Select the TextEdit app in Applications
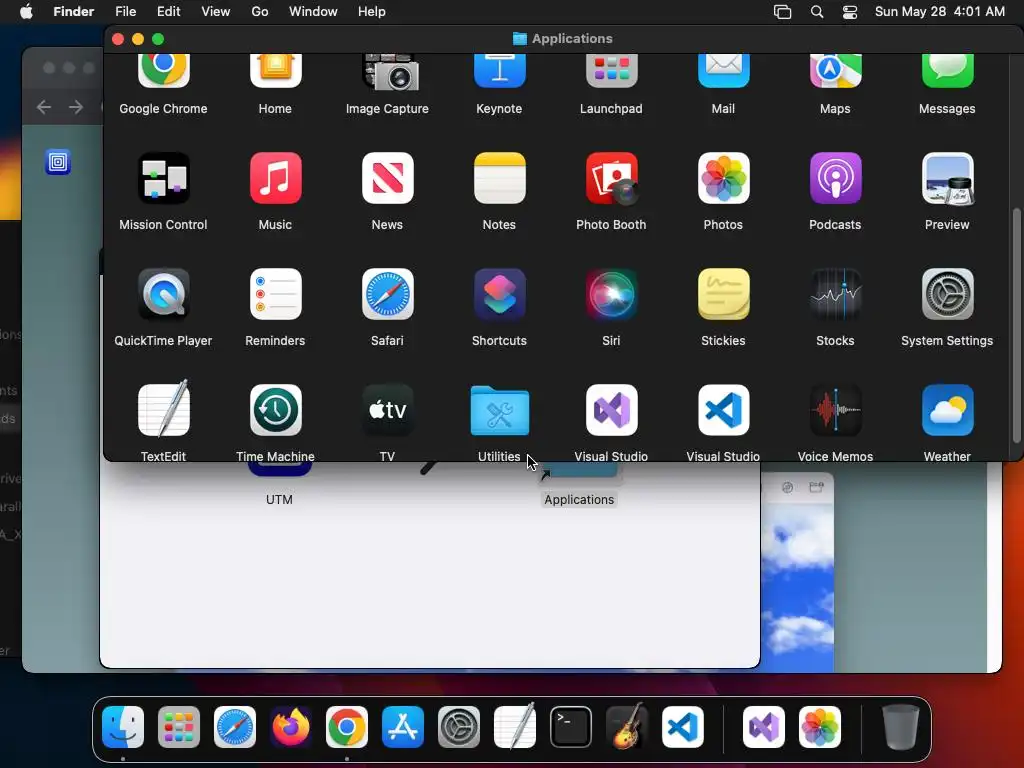 (163, 409)
